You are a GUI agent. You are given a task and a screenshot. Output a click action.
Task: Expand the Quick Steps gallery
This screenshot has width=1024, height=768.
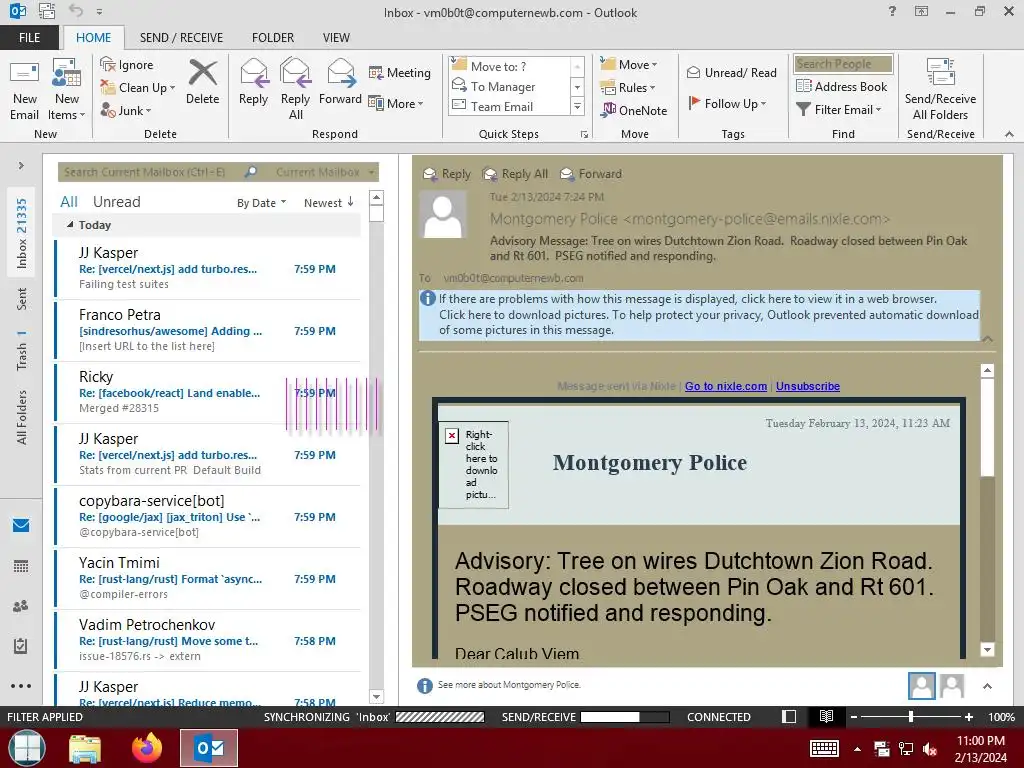577,106
